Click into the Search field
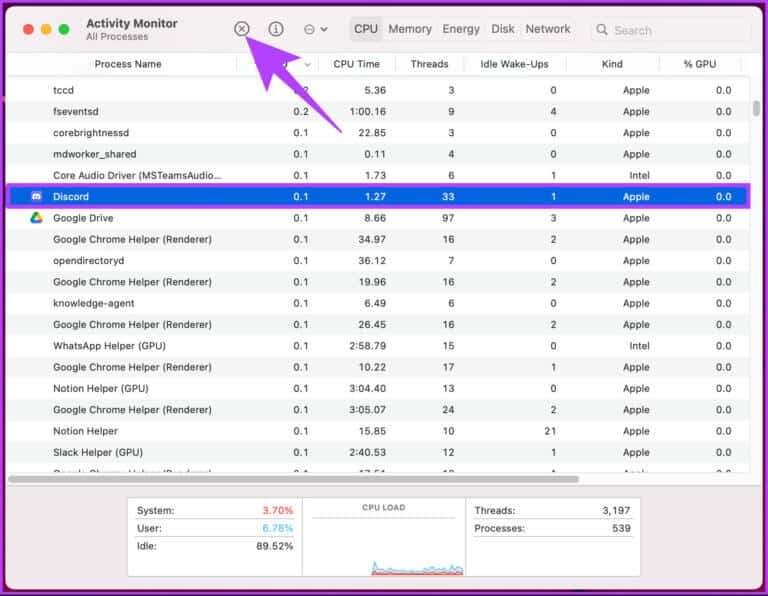Screen dimensions: 768x596 pyautogui.click(x=671, y=30)
